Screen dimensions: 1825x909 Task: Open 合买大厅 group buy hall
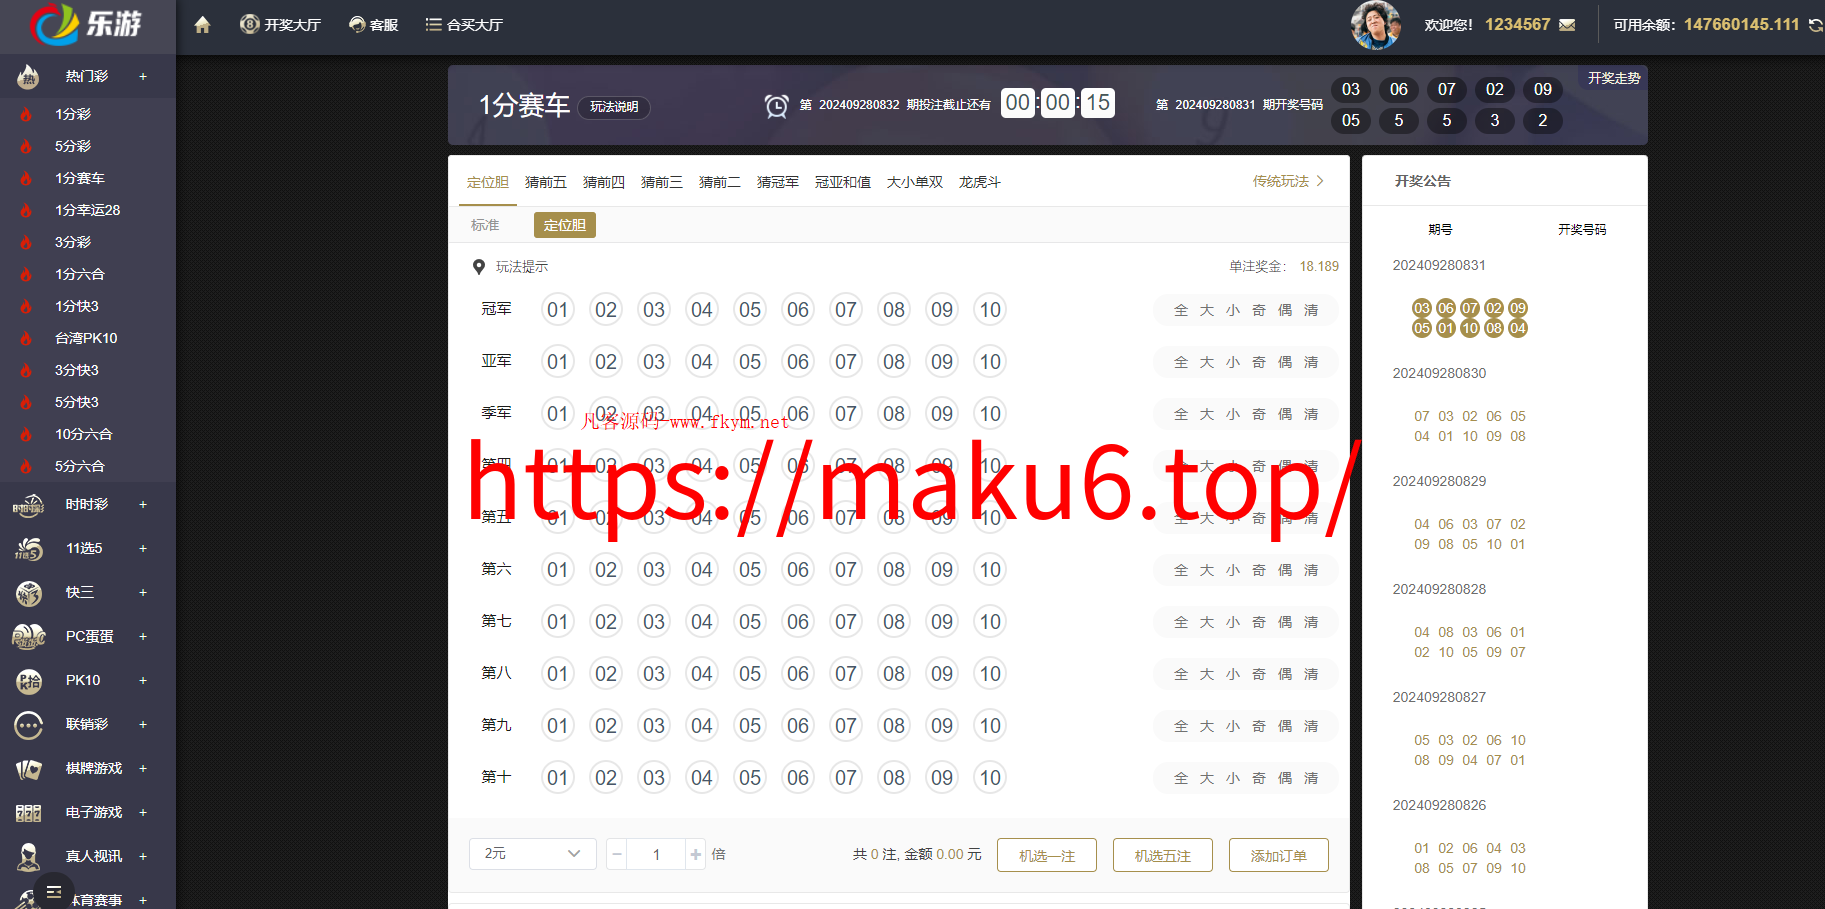click(x=464, y=25)
